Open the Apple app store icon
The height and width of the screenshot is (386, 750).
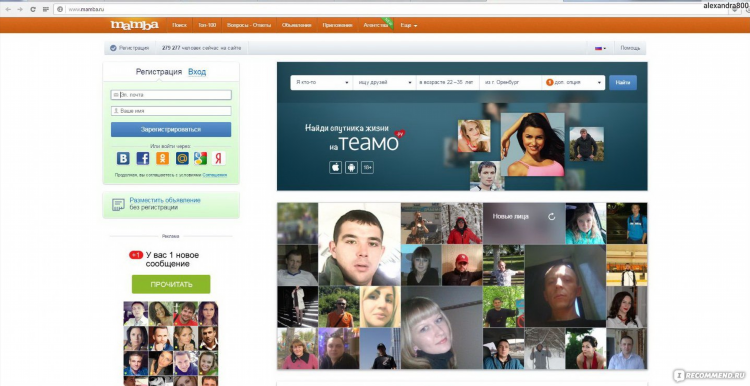tap(335, 167)
